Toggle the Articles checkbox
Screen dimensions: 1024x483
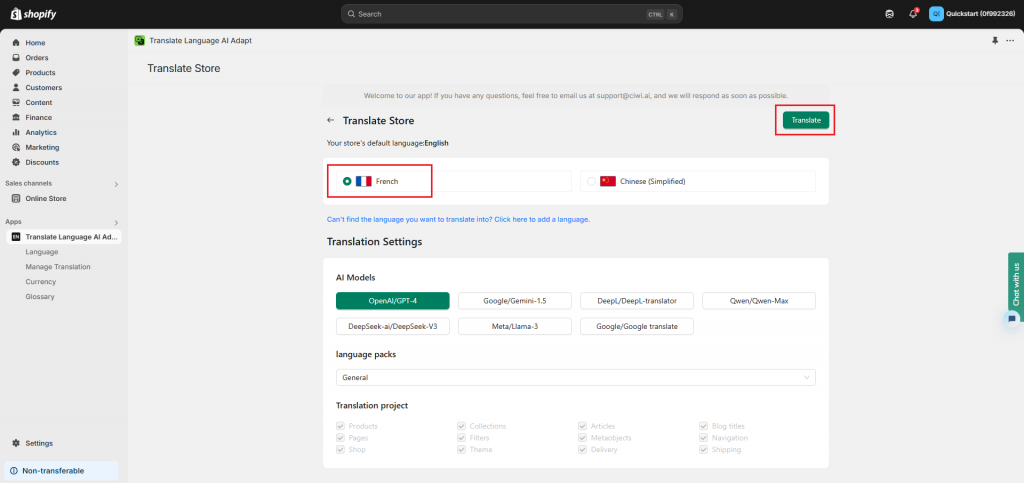point(582,426)
